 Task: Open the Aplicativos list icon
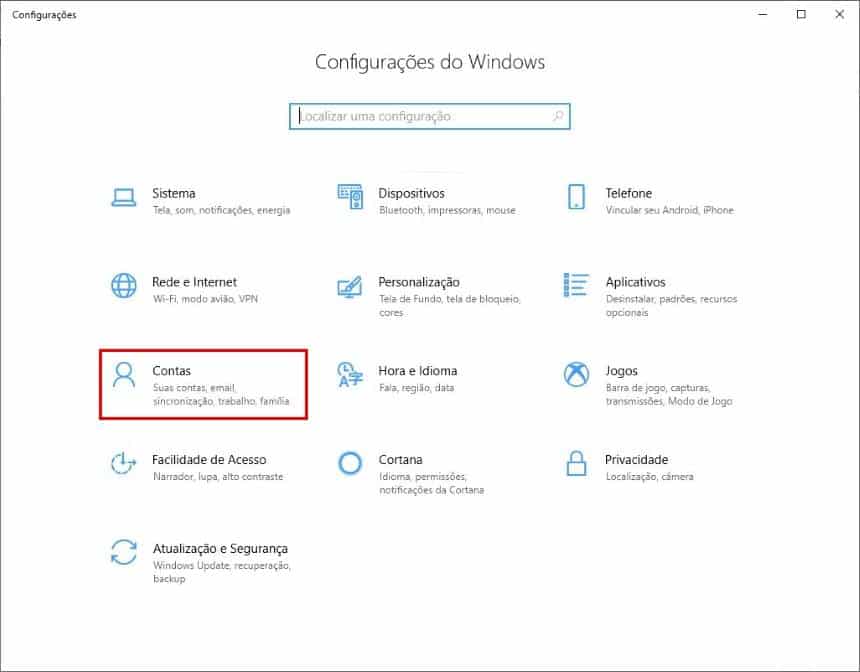pyautogui.click(x=576, y=285)
